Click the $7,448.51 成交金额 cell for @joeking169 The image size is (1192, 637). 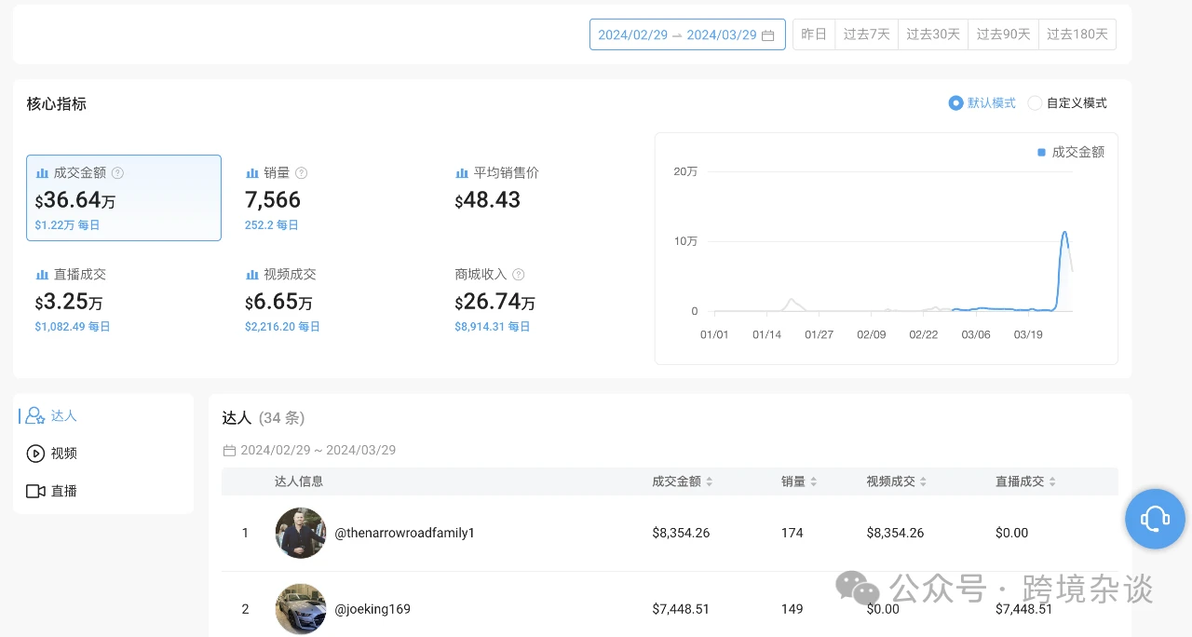coord(680,609)
